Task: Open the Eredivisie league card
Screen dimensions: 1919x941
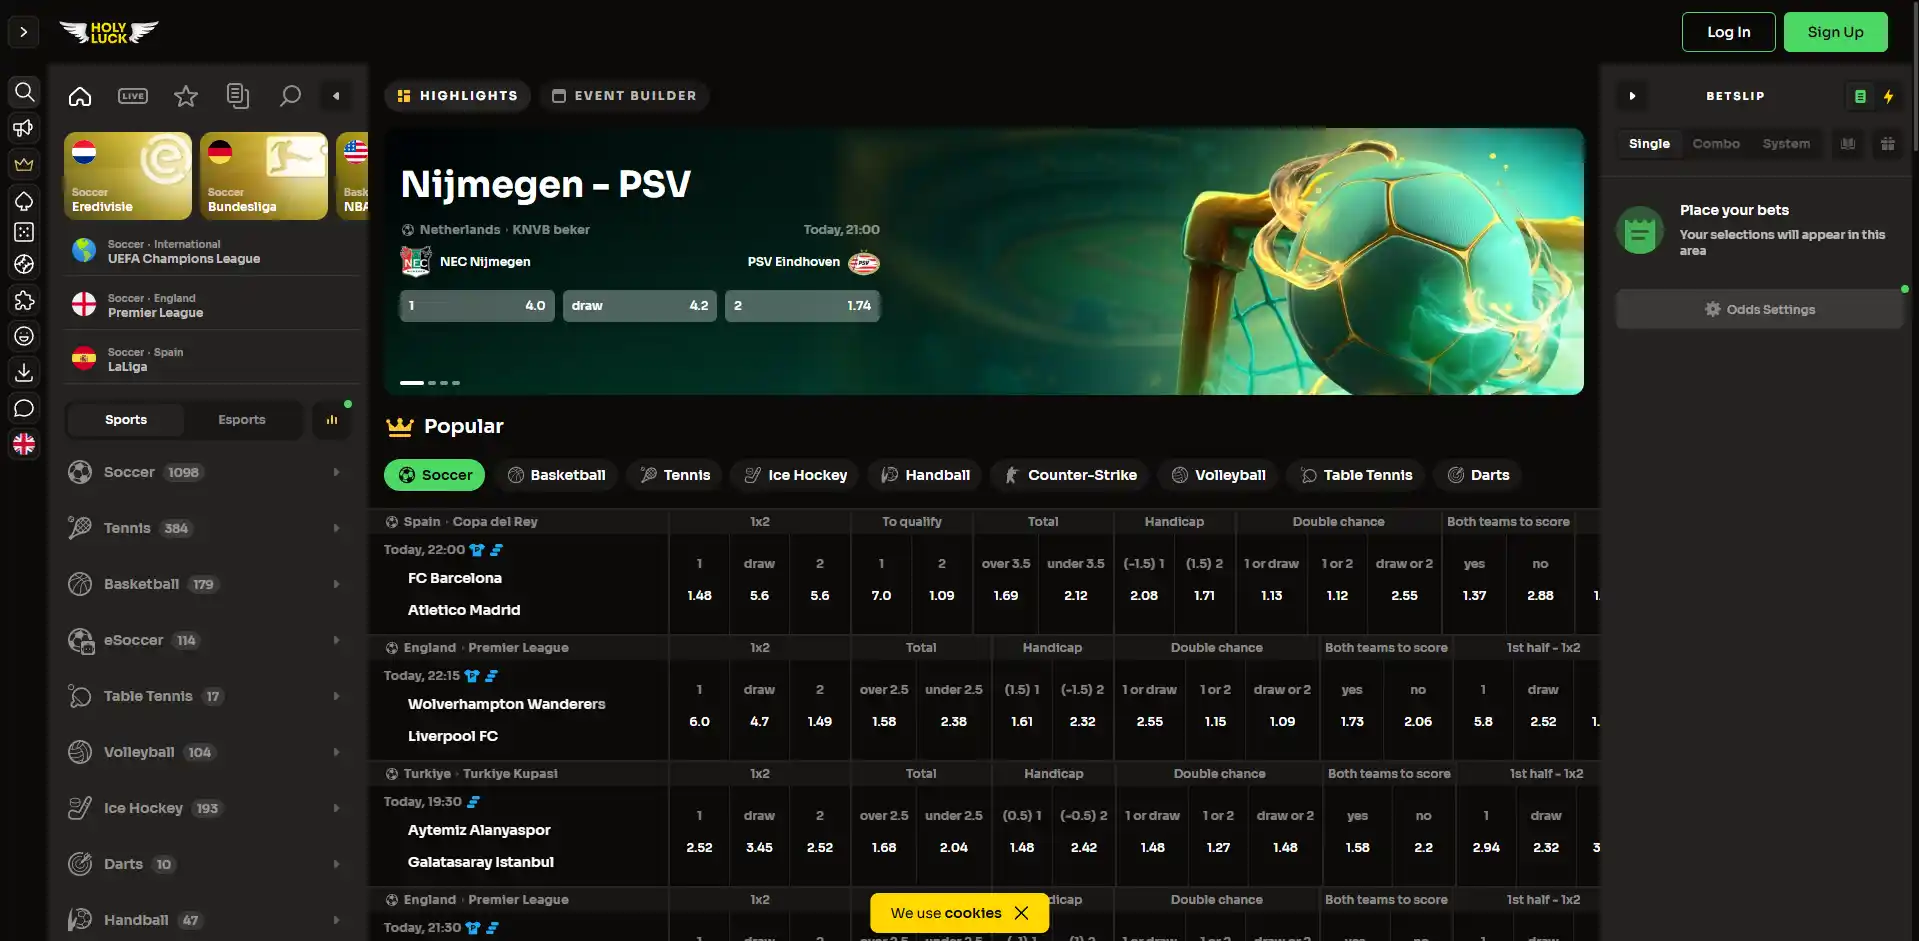Action: click(x=128, y=176)
